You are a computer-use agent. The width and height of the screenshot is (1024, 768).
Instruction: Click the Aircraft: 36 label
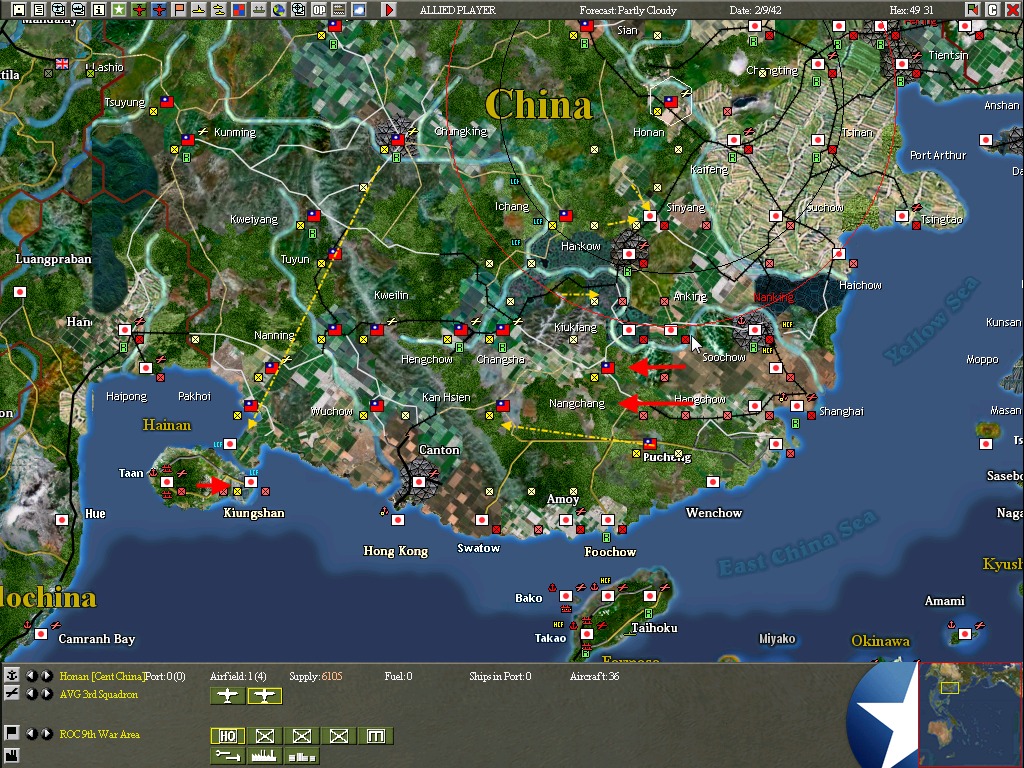594,676
